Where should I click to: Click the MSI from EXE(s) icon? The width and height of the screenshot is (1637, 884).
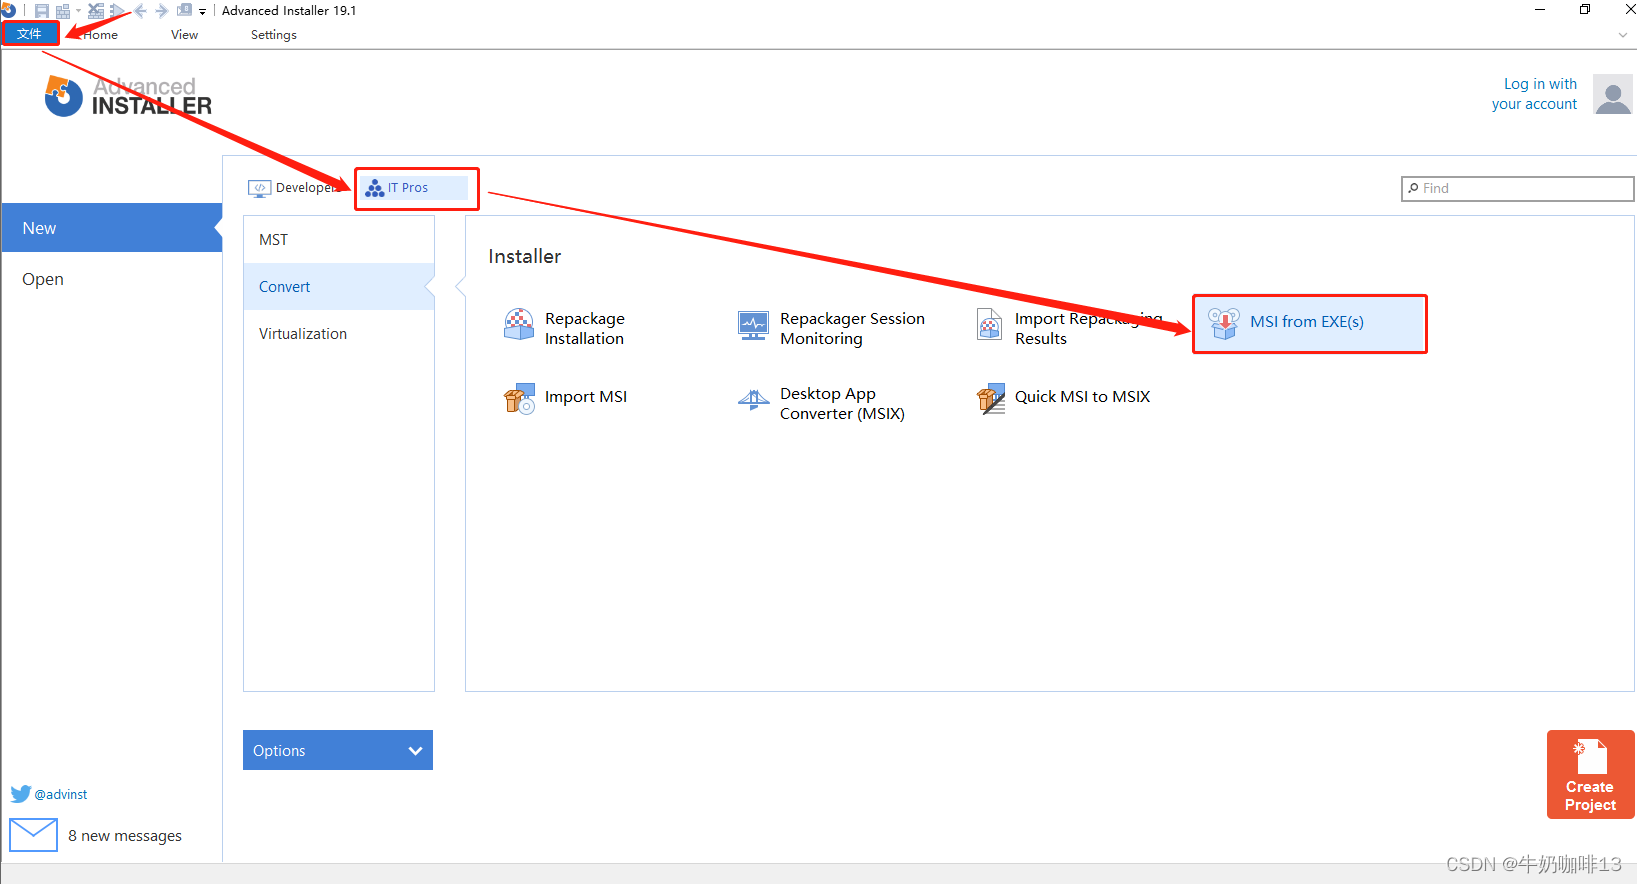[1224, 323]
